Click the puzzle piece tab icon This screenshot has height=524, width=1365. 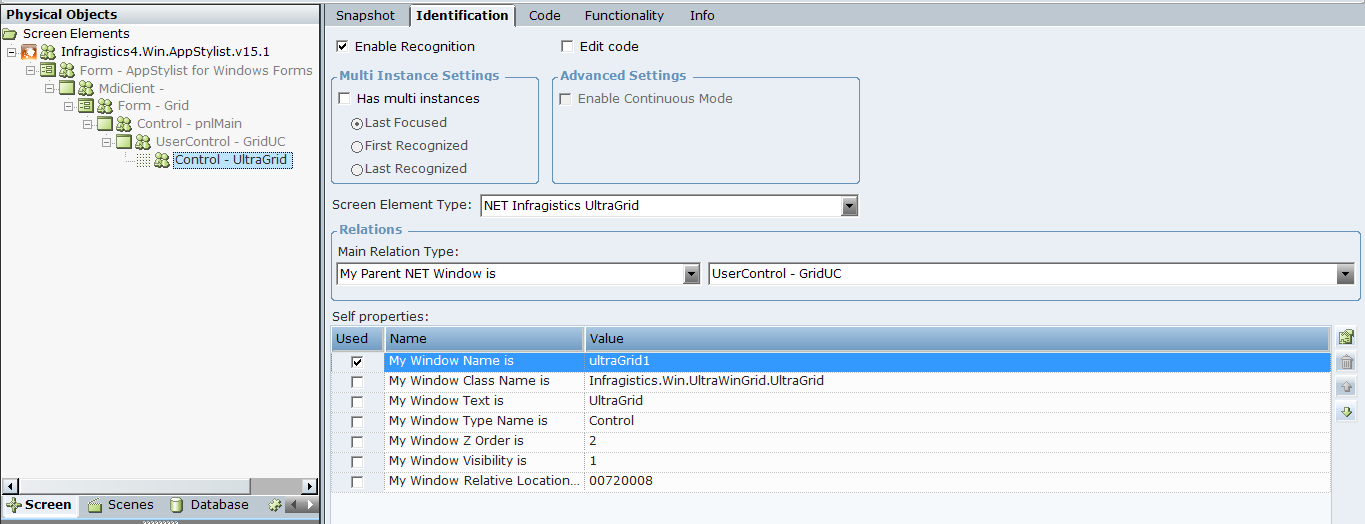pyautogui.click(x=275, y=505)
